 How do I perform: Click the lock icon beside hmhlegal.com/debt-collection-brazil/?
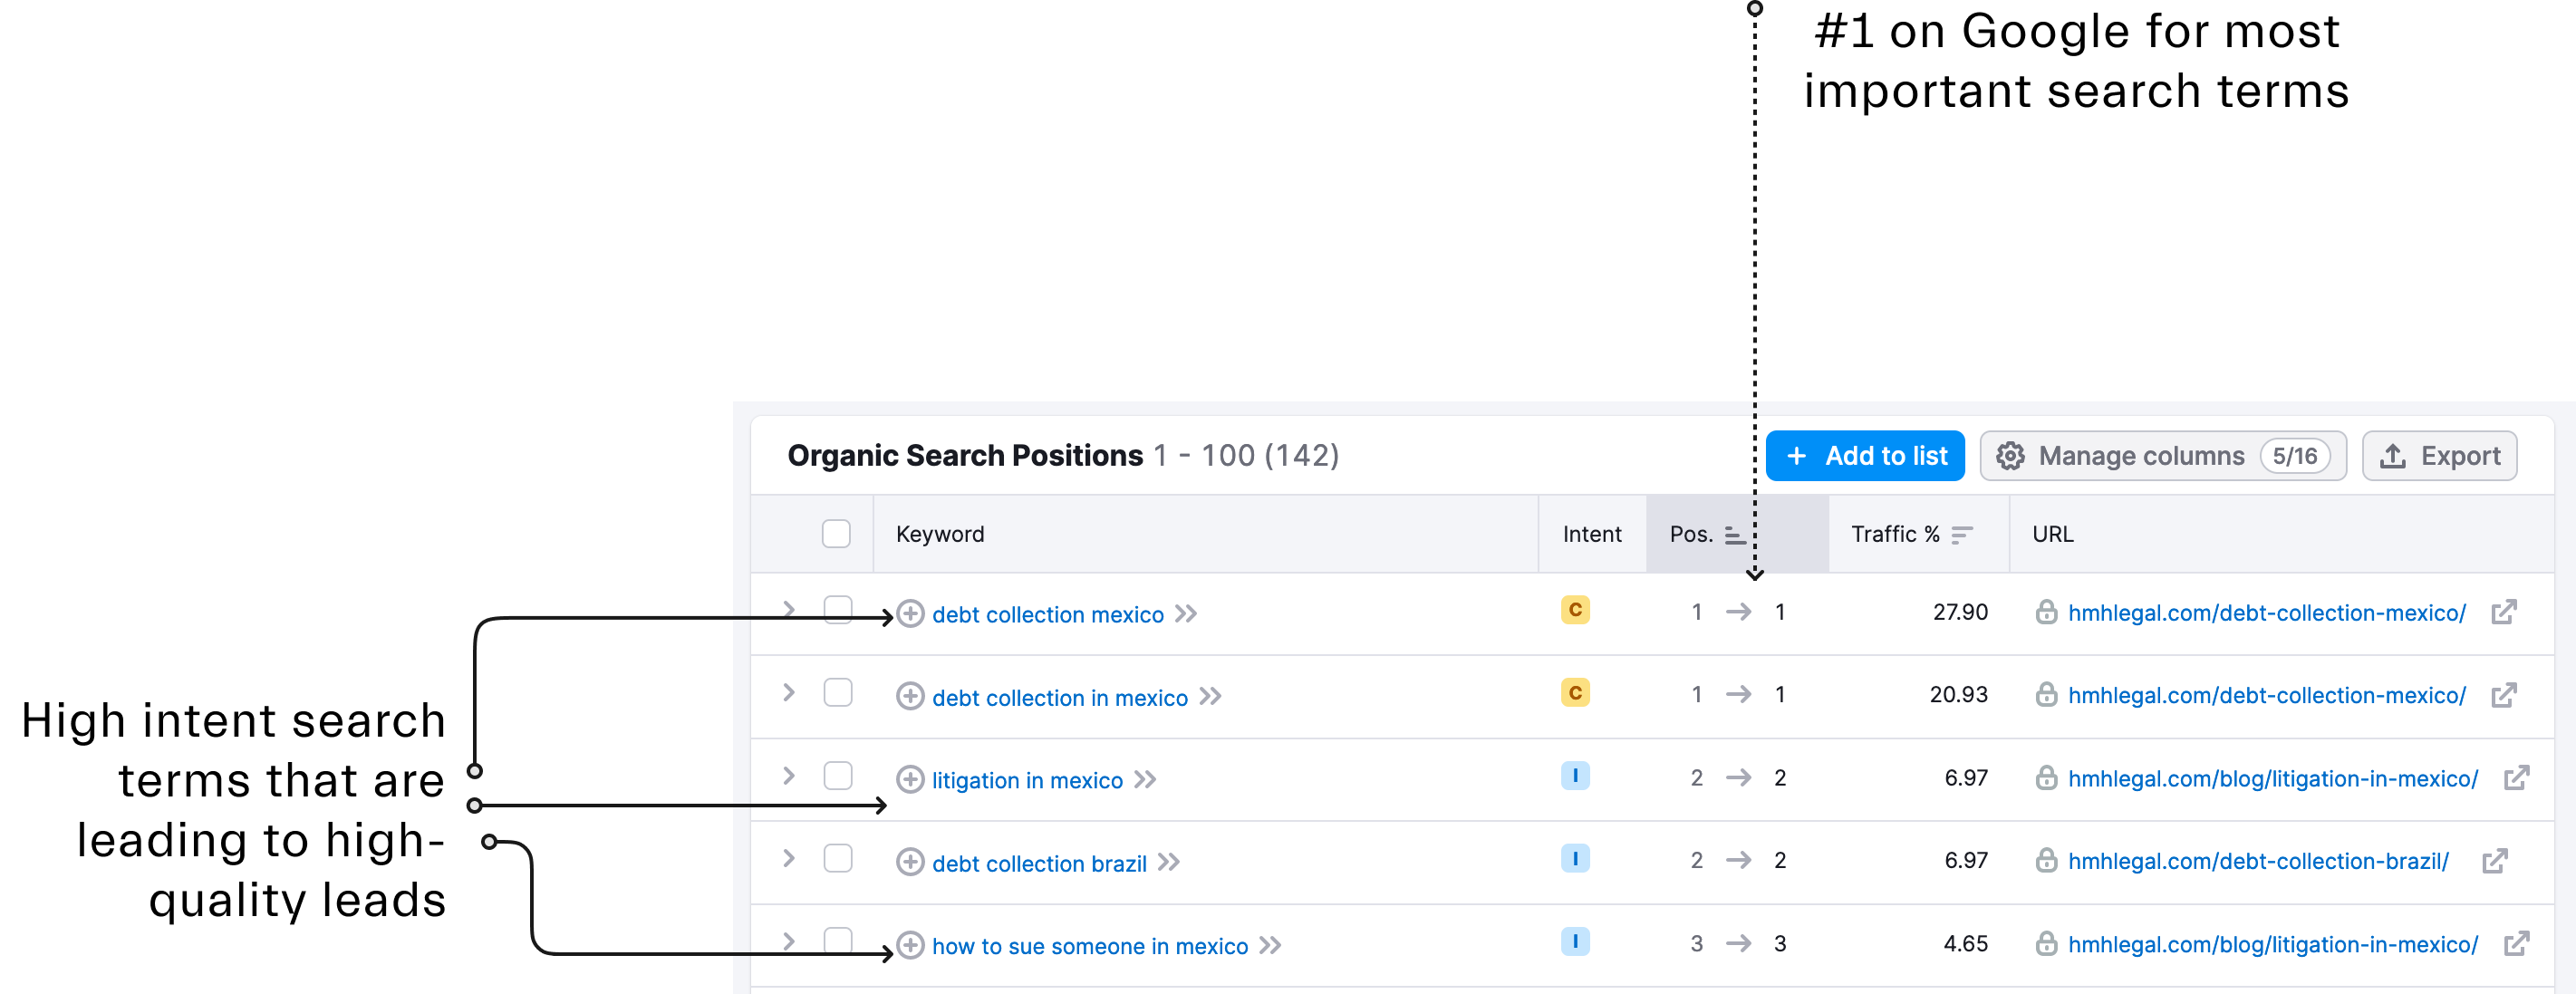(2046, 861)
